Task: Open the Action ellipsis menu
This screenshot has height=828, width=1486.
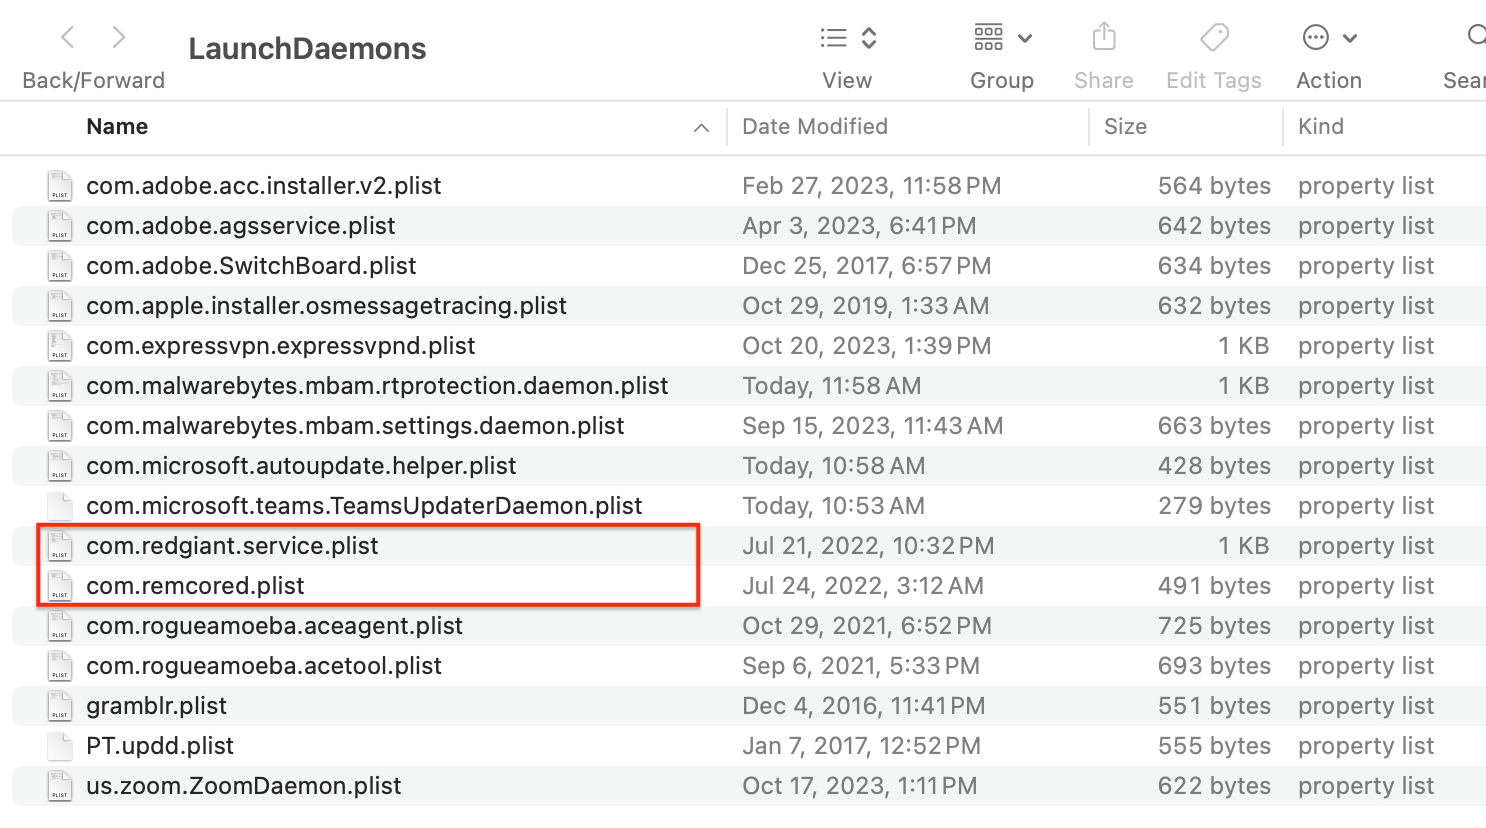Action: tap(1329, 38)
